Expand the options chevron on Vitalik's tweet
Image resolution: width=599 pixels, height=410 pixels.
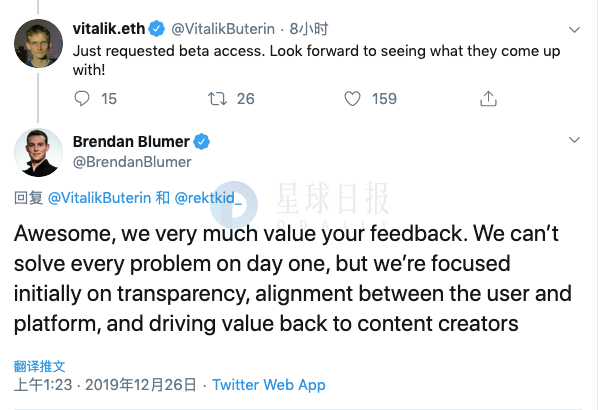click(x=574, y=30)
